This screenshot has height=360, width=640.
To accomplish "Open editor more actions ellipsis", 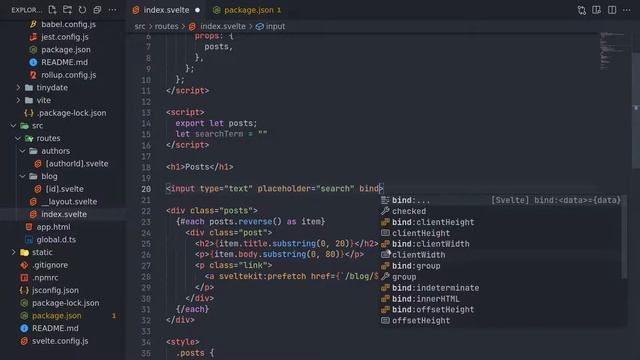I will (x=627, y=10).
